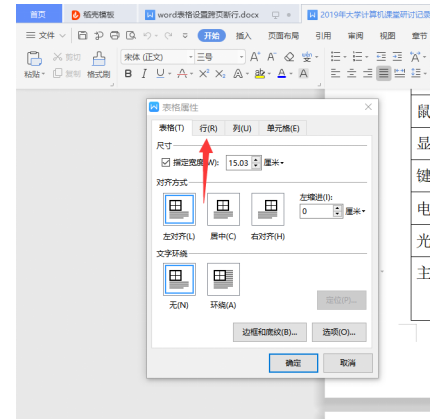Apply Superscript formatting
This screenshot has height=420, width=438.
coord(204,73)
